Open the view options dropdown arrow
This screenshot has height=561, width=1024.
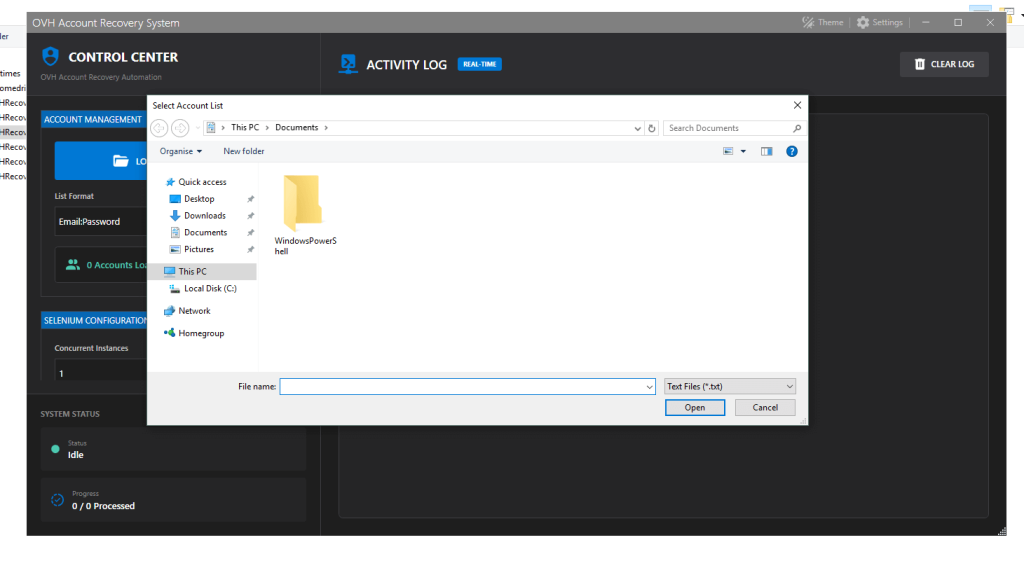743,151
